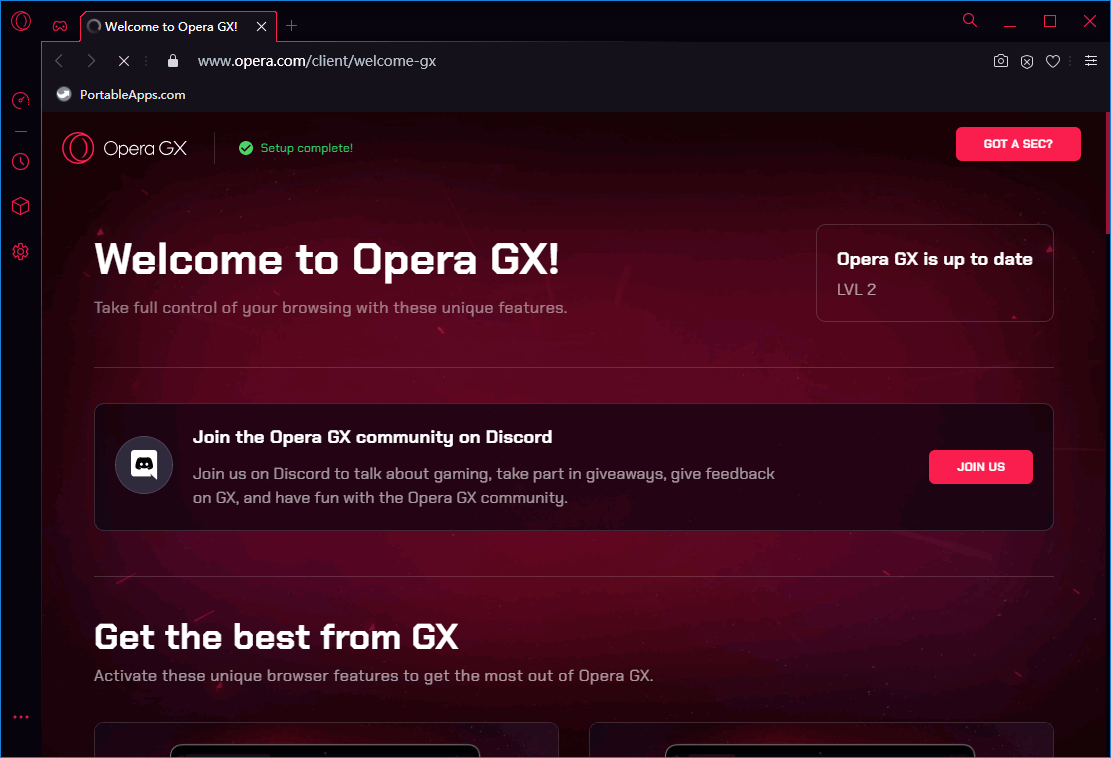Open ad blocker shield icon
Screen dimensions: 1111x758
click(x=1027, y=62)
